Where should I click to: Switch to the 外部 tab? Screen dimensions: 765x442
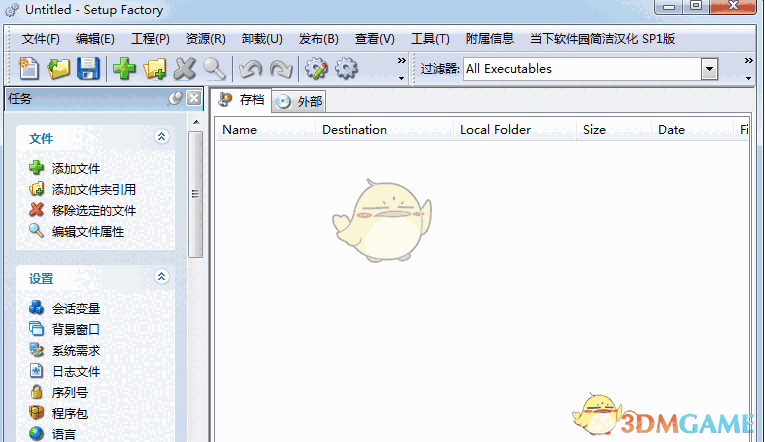click(299, 101)
